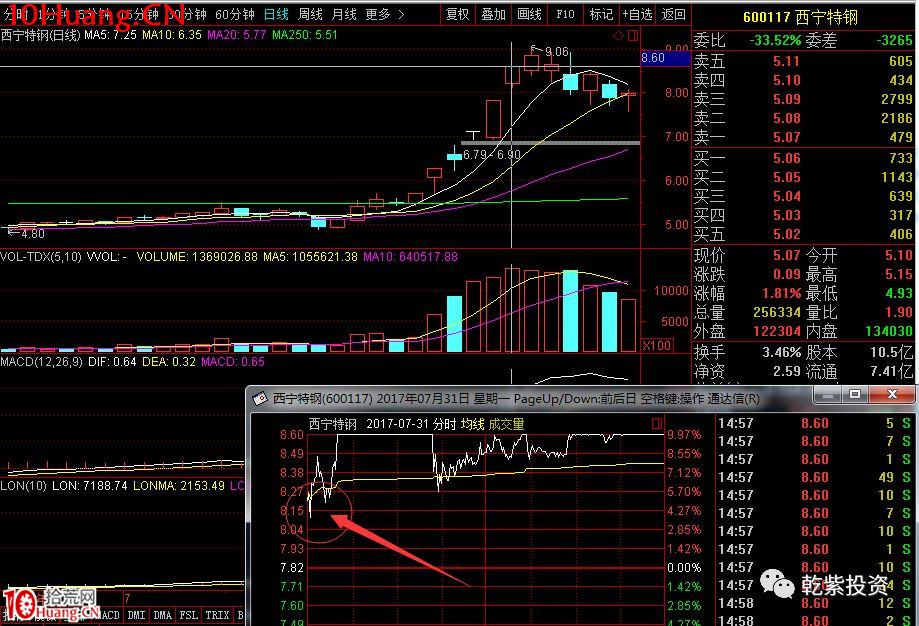919x626 pixels.
Task: Click the red layout icon in the 分时 popup chart header
Action: point(657,423)
